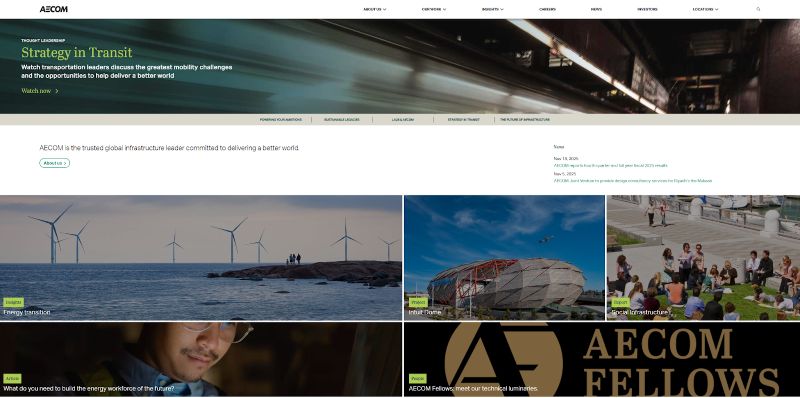Viewport: 800px width, 398px height.
Task: Open the search magnifier icon
Action: [x=758, y=9]
